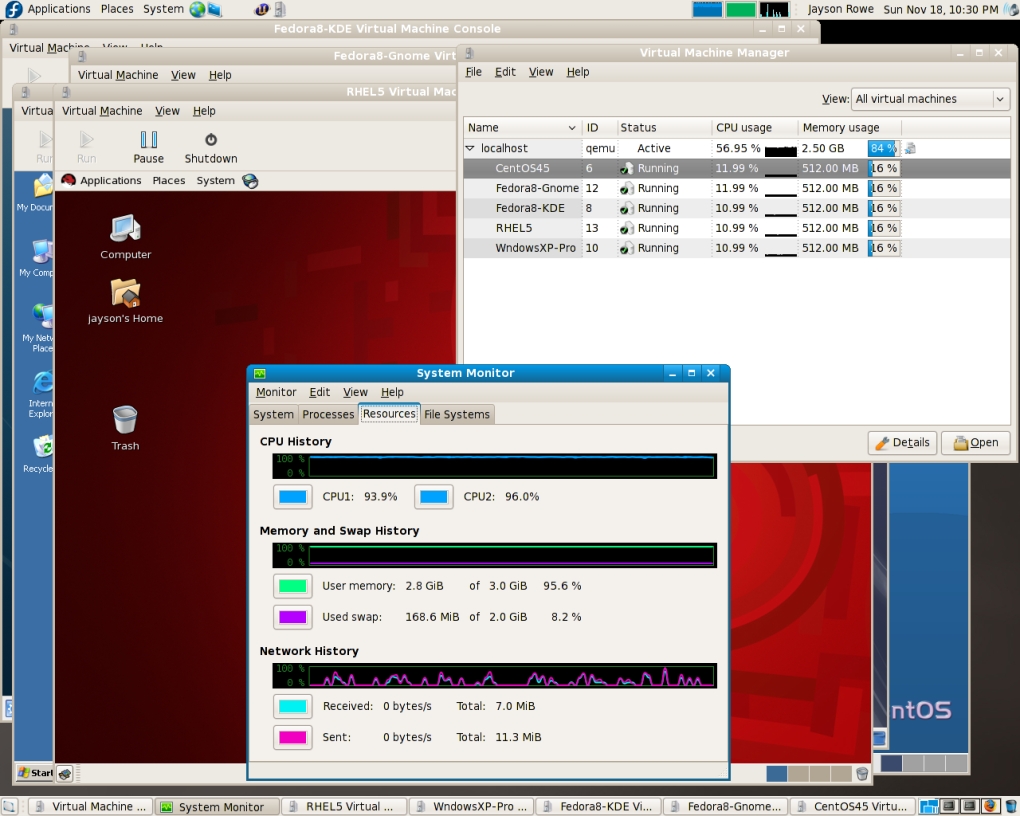The image size is (1020, 816).
Task: Click System Monitor in the bottom taskbar
Action: tap(217, 807)
